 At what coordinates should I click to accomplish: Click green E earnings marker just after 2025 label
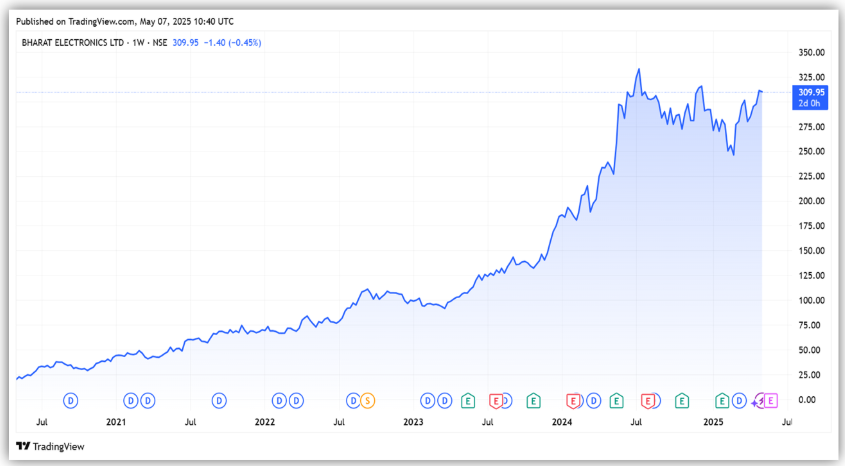tap(722, 400)
